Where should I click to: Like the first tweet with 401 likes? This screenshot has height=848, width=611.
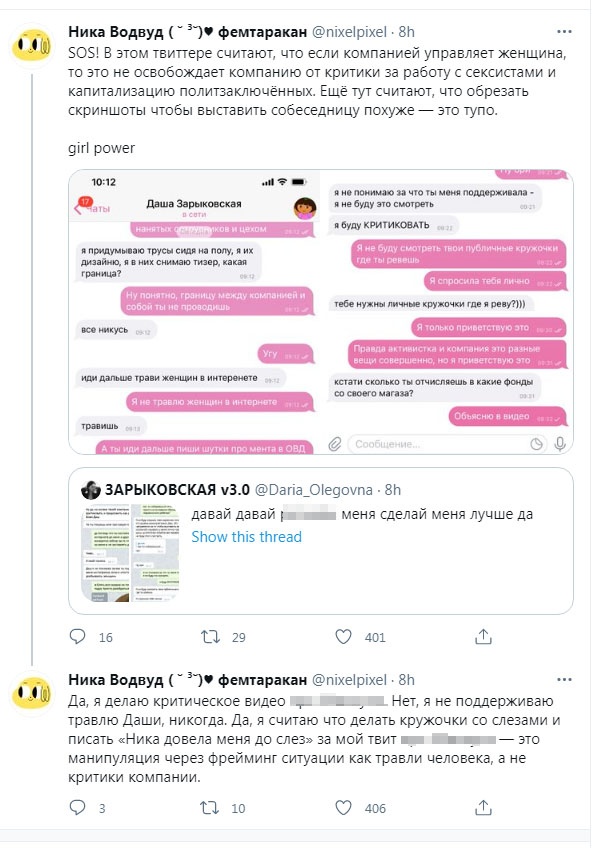[x=343, y=637]
